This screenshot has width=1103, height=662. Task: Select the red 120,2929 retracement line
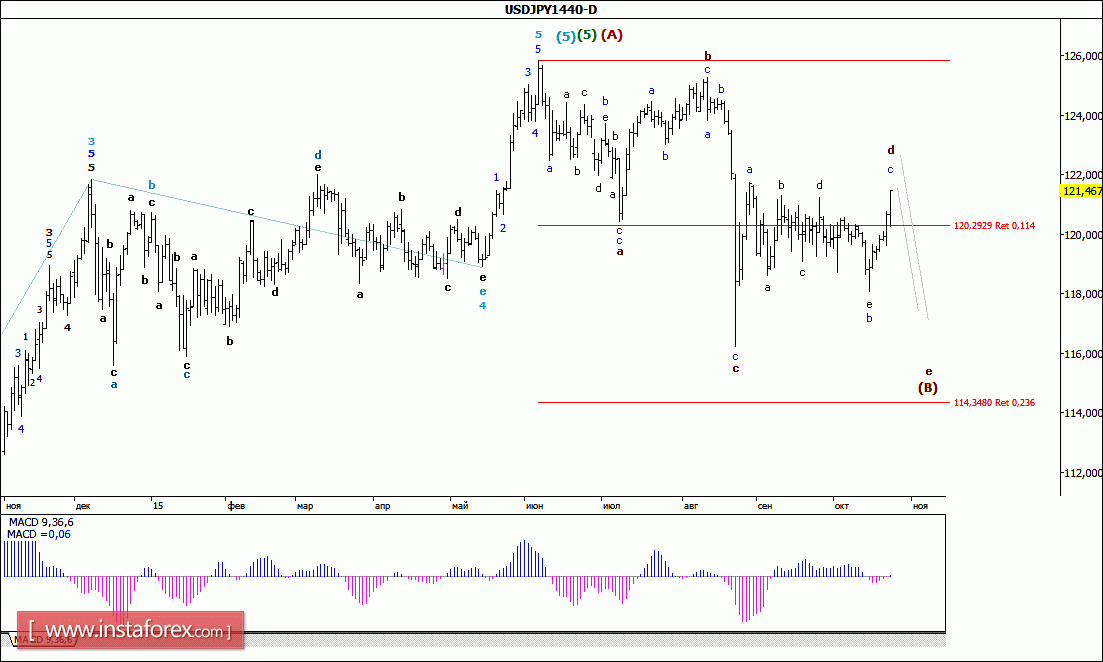tap(744, 226)
